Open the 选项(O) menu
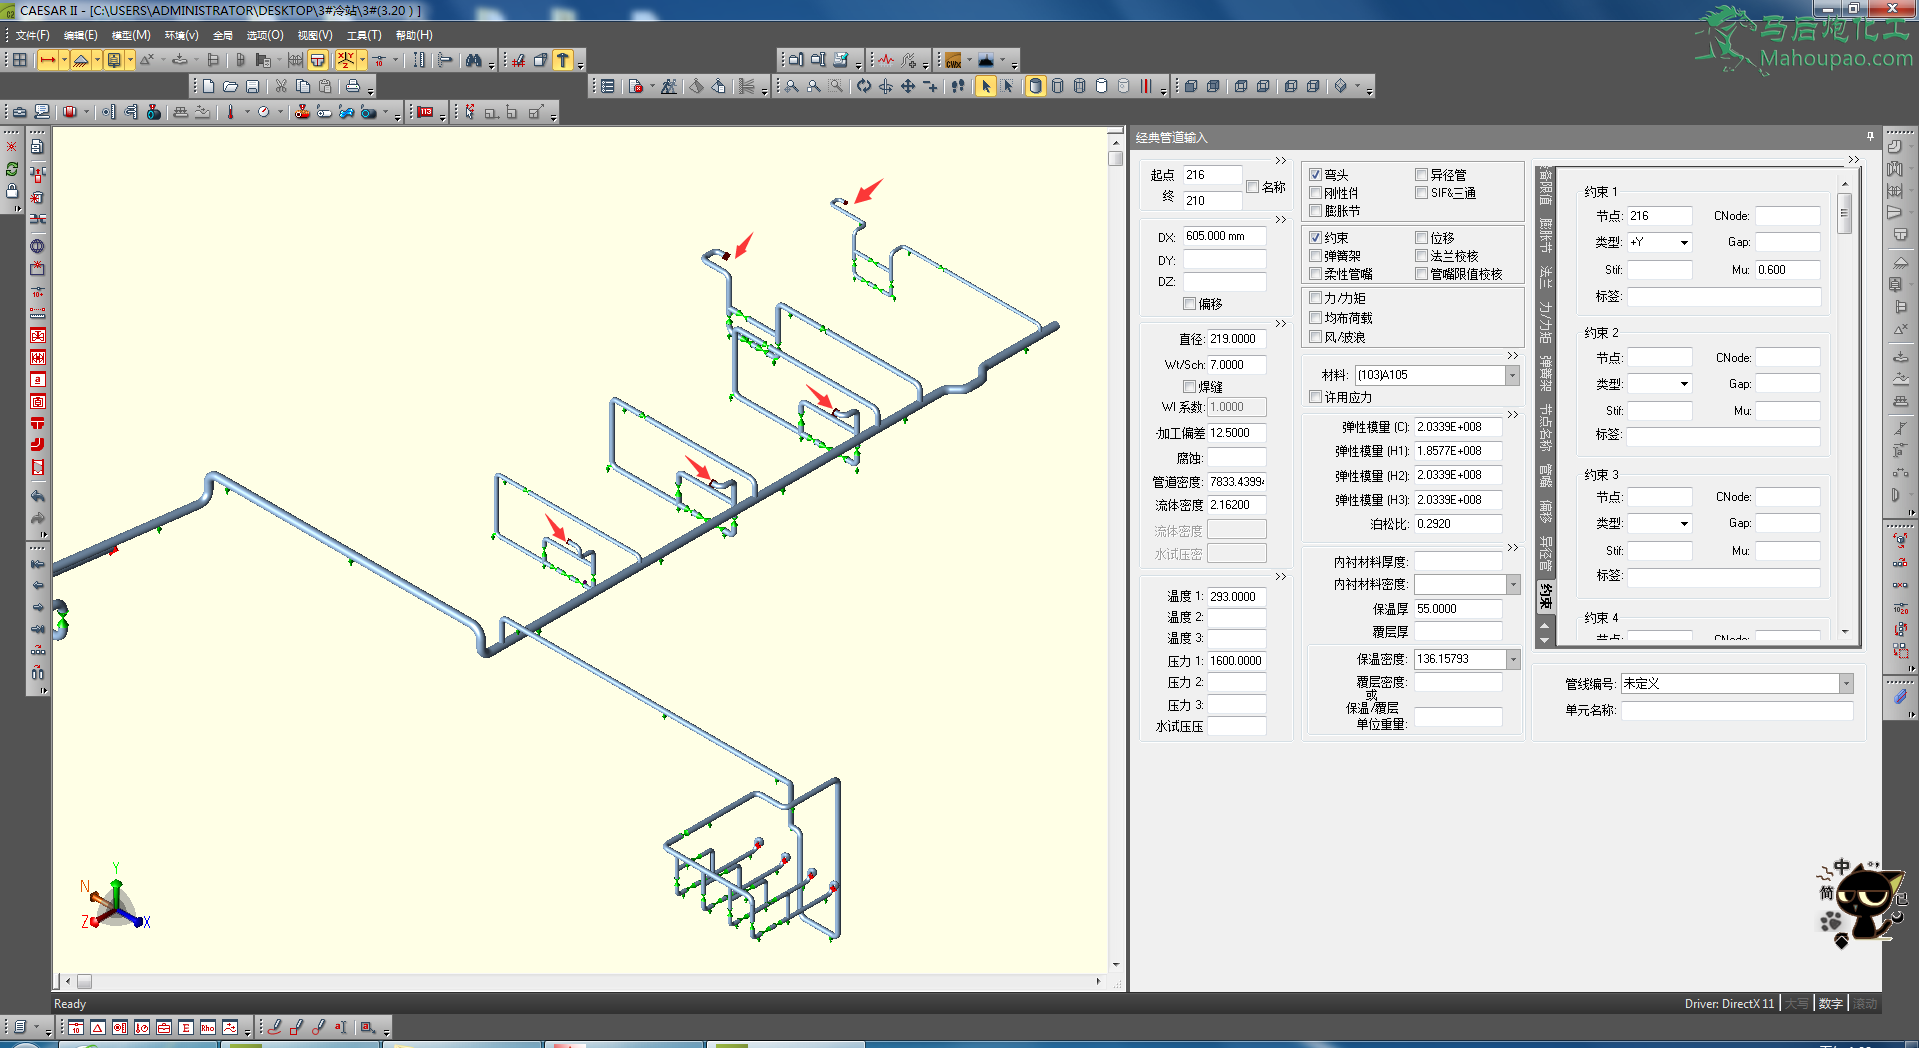Image resolution: width=1919 pixels, height=1048 pixels. [x=265, y=35]
